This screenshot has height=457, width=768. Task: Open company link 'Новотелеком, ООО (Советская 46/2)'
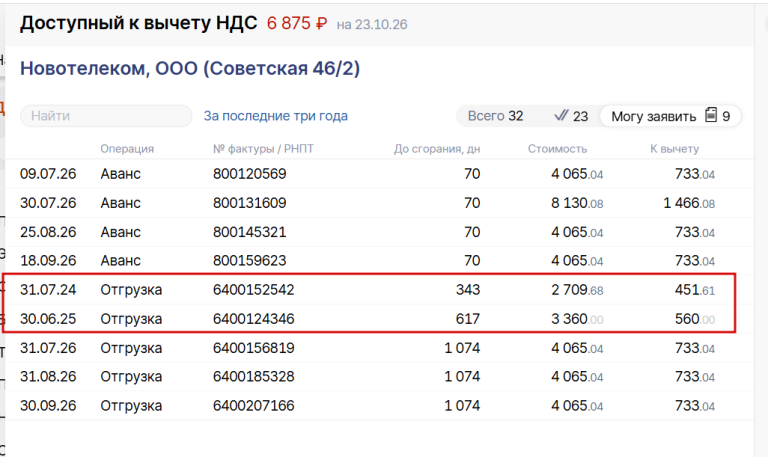190,69
